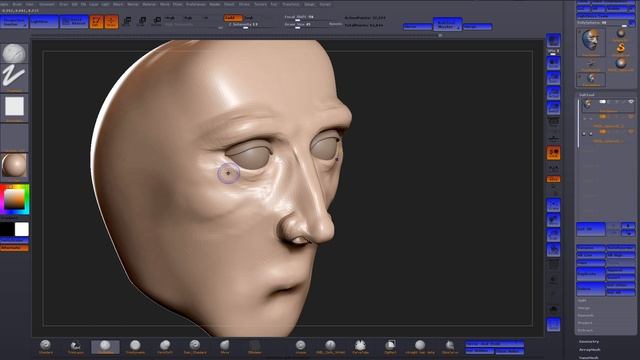Click the Rotate view icon on right shelf
The height and width of the screenshot is (360, 640).
pyautogui.click(x=553, y=250)
